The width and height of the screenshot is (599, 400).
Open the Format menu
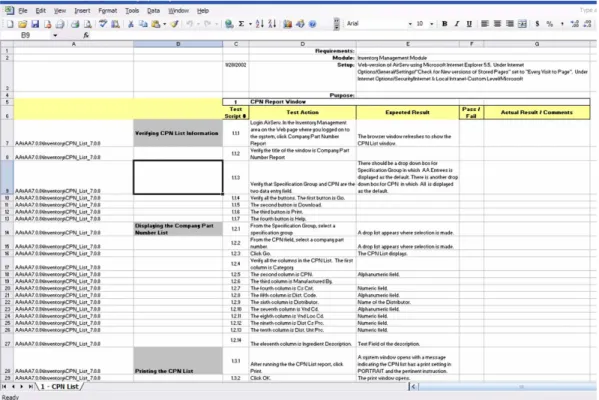(x=107, y=11)
